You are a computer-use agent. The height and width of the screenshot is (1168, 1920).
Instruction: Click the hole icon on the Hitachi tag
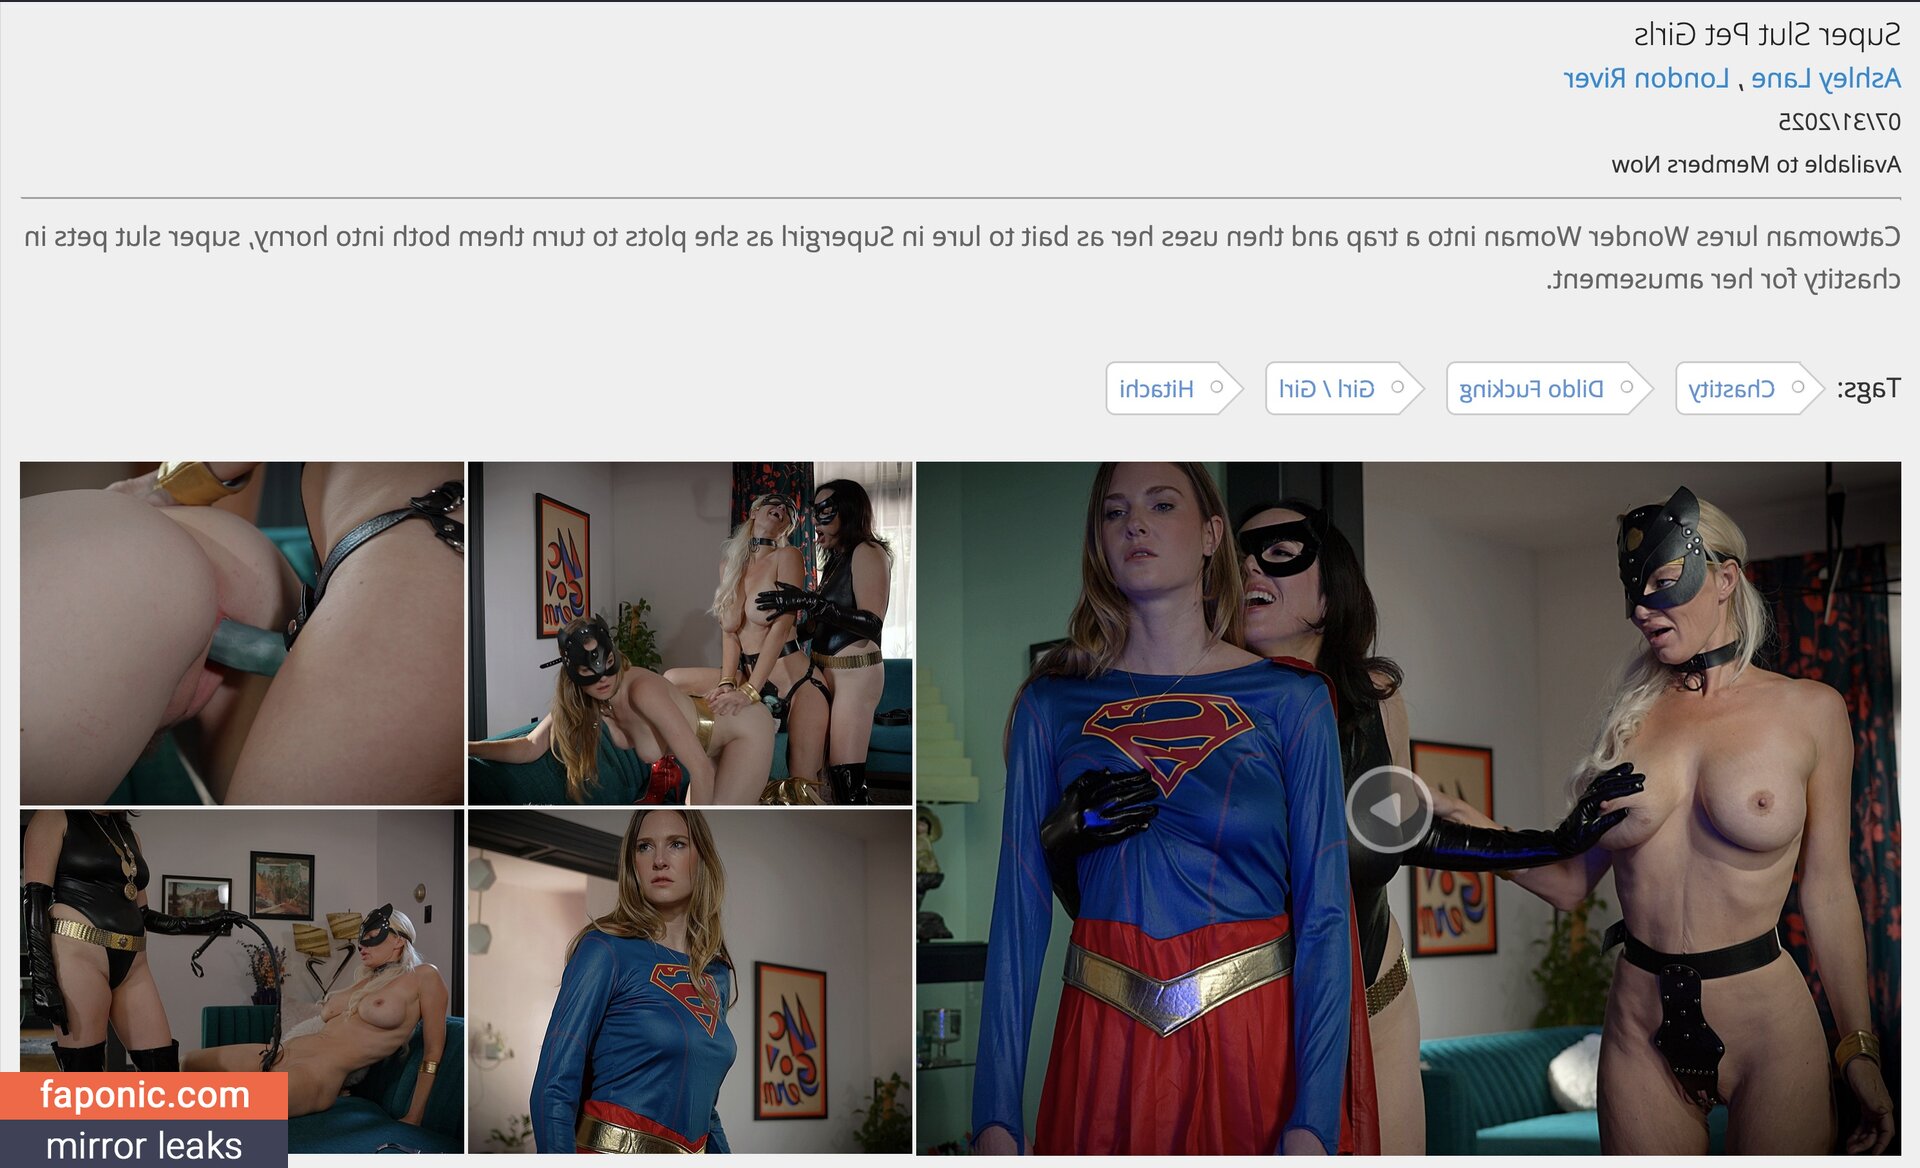1217,387
